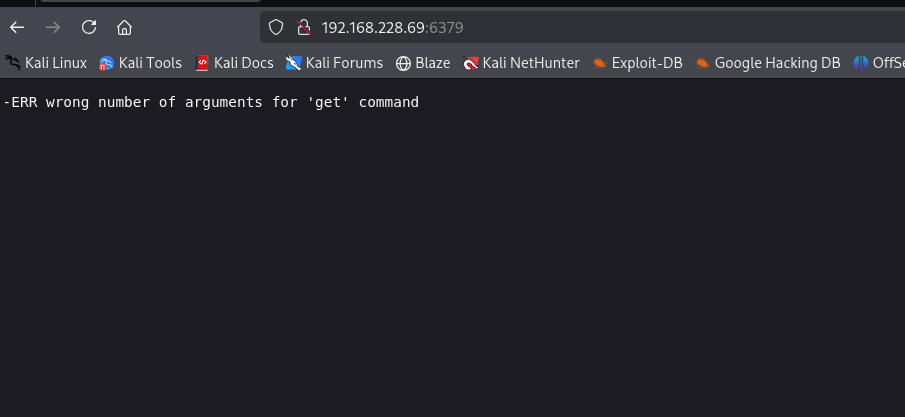Open the Kali Tools bookmark

point(140,63)
